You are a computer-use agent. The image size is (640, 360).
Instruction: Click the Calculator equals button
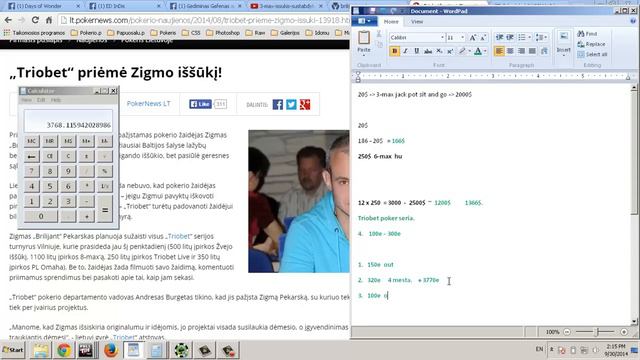click(105, 209)
